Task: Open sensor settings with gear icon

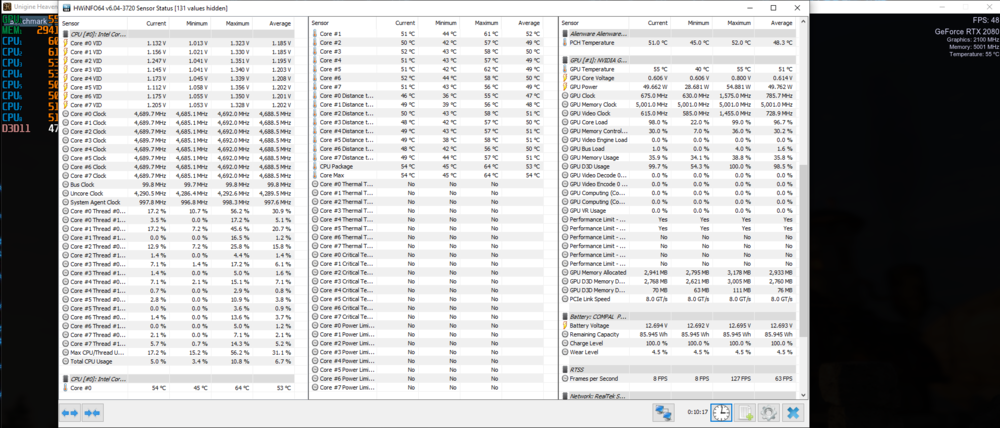Action: click(x=768, y=412)
